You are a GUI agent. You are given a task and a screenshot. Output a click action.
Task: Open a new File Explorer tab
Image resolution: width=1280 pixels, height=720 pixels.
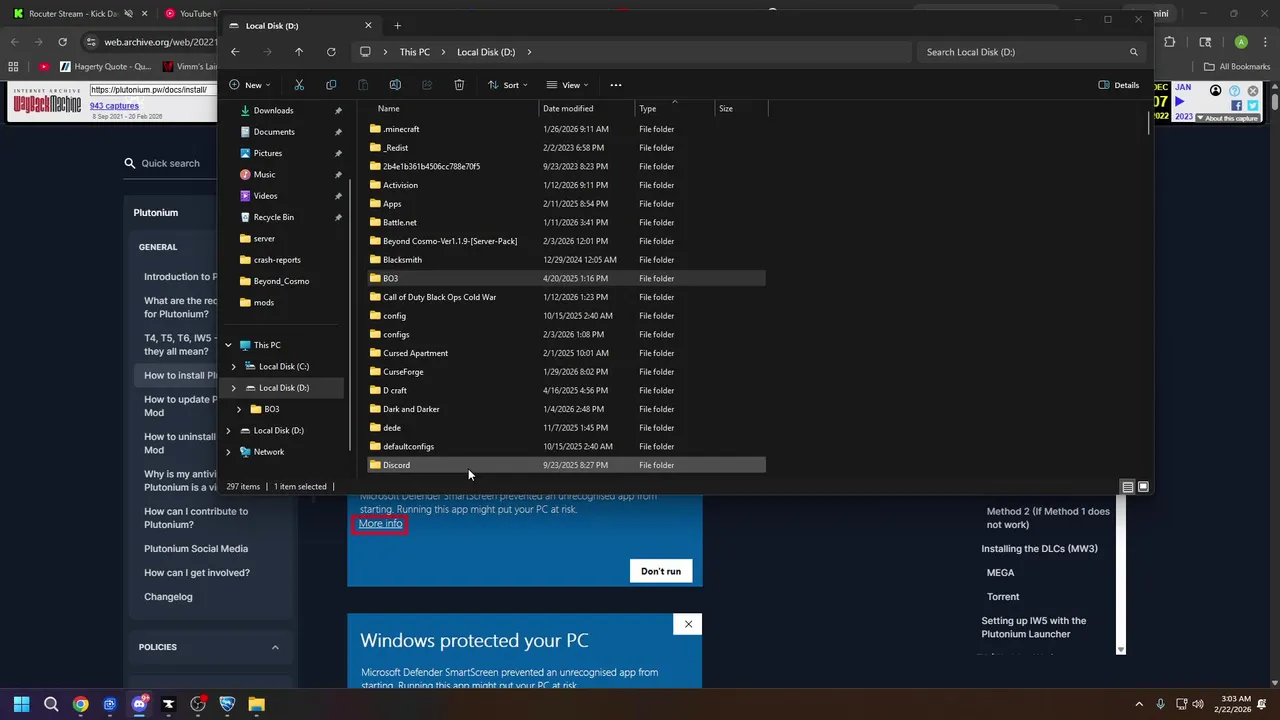click(x=397, y=25)
